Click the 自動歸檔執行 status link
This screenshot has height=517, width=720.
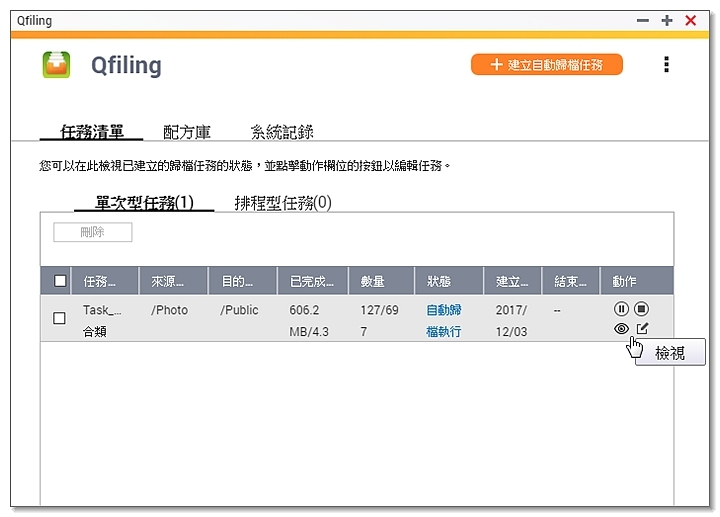click(x=444, y=320)
